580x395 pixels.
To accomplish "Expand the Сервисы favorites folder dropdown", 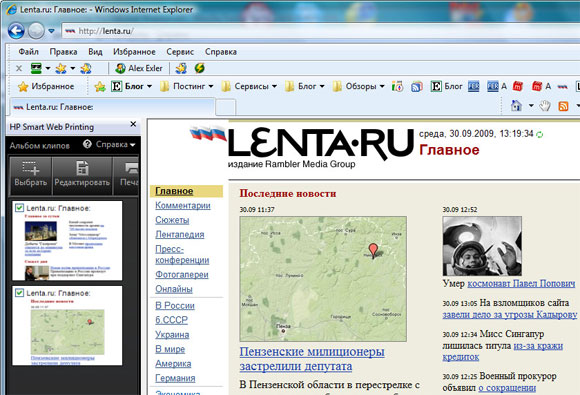I will 274,87.
